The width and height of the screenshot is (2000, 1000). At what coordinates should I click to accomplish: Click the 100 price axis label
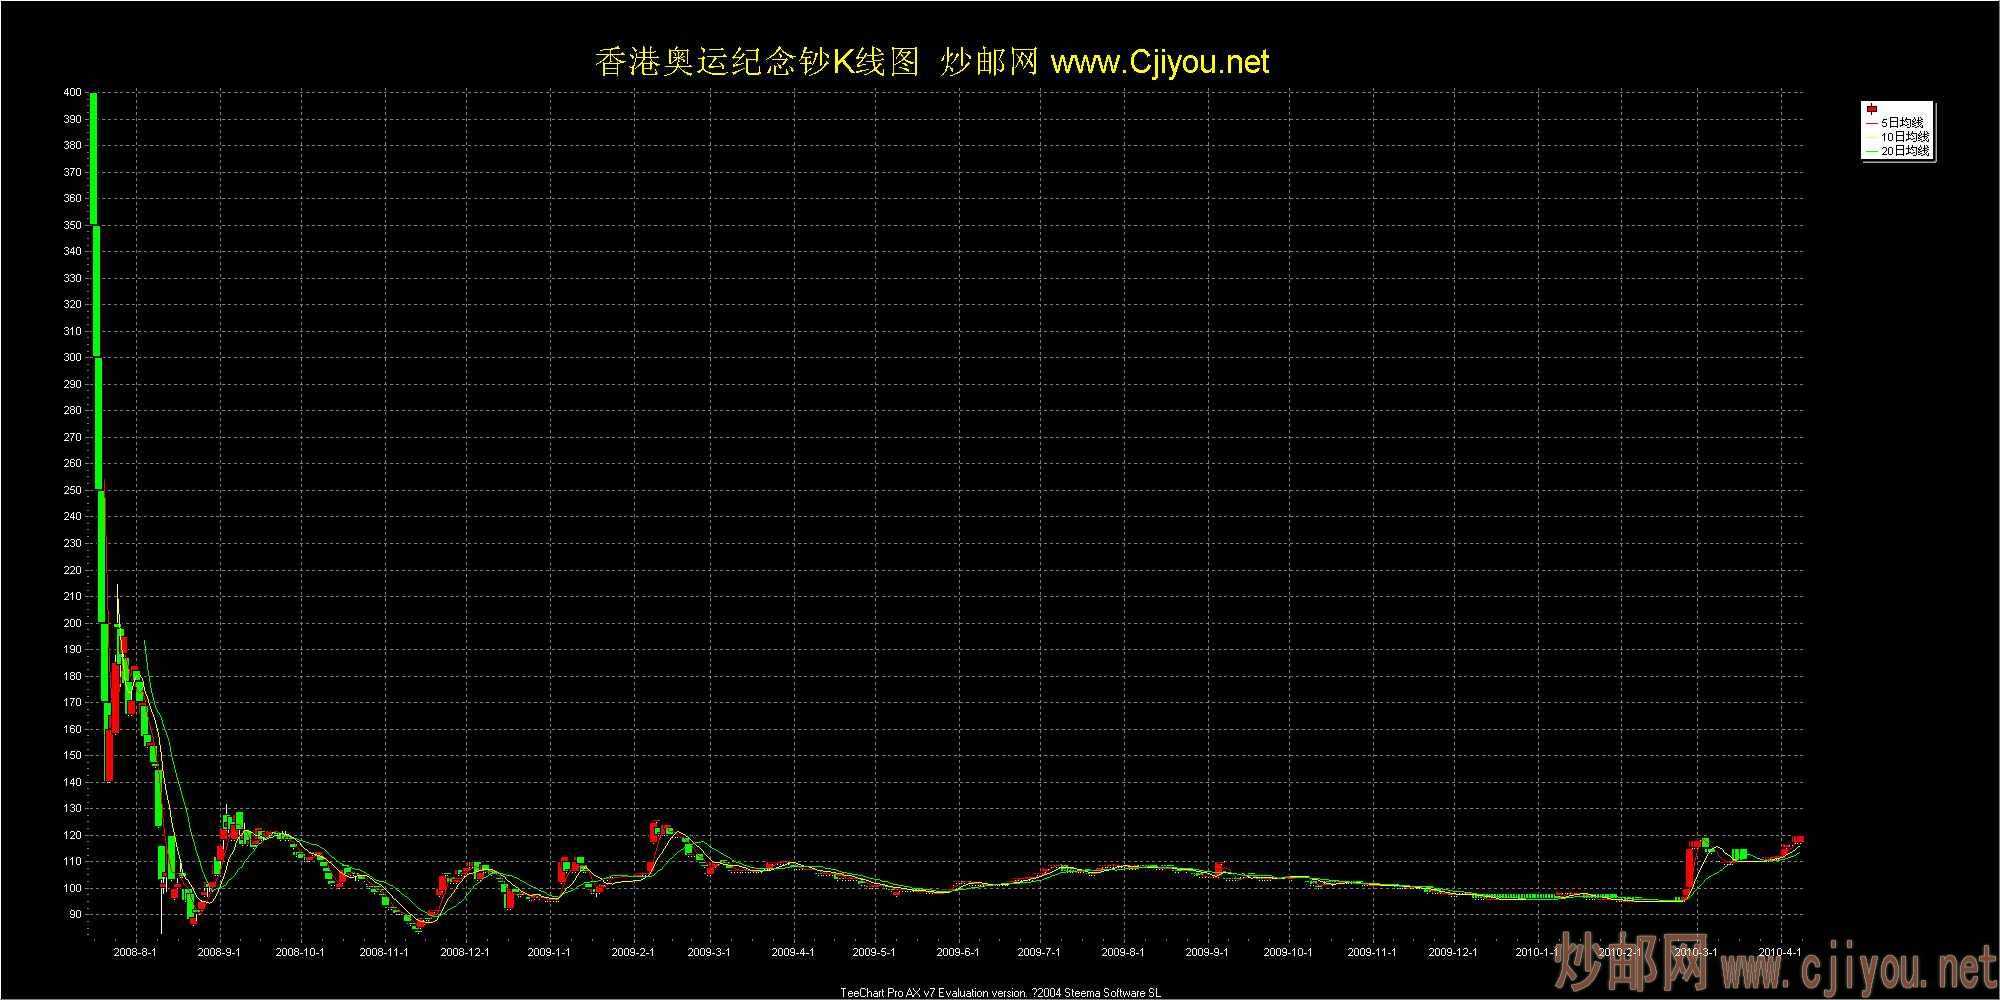(x=72, y=888)
